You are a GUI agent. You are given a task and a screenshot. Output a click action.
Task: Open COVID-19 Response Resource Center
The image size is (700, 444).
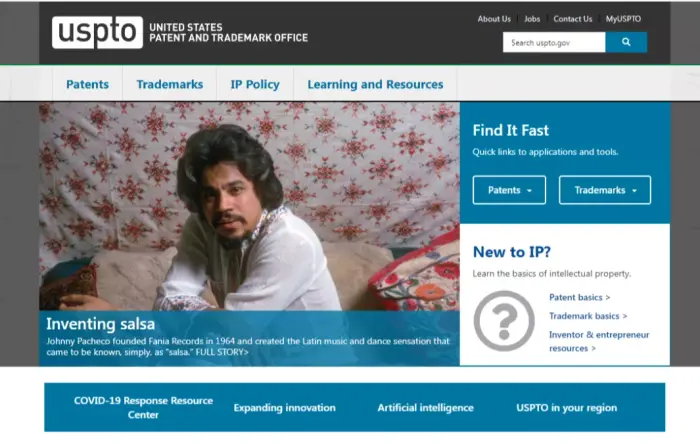pos(143,407)
